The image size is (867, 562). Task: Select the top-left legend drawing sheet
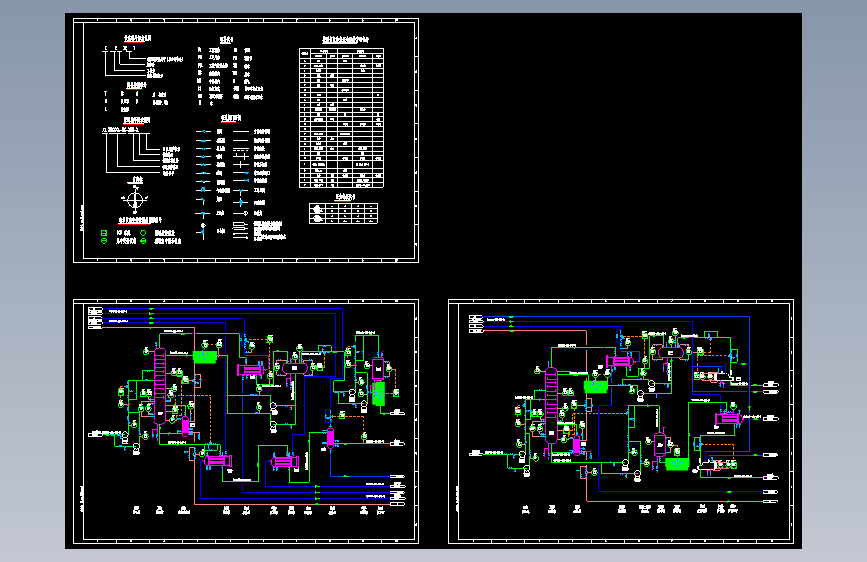pos(246,140)
